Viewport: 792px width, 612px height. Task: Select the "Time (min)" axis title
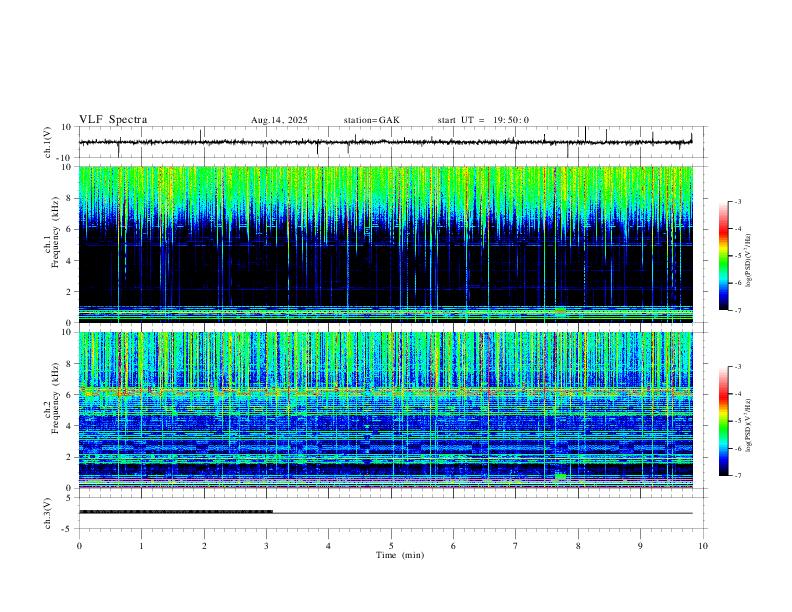click(x=400, y=555)
